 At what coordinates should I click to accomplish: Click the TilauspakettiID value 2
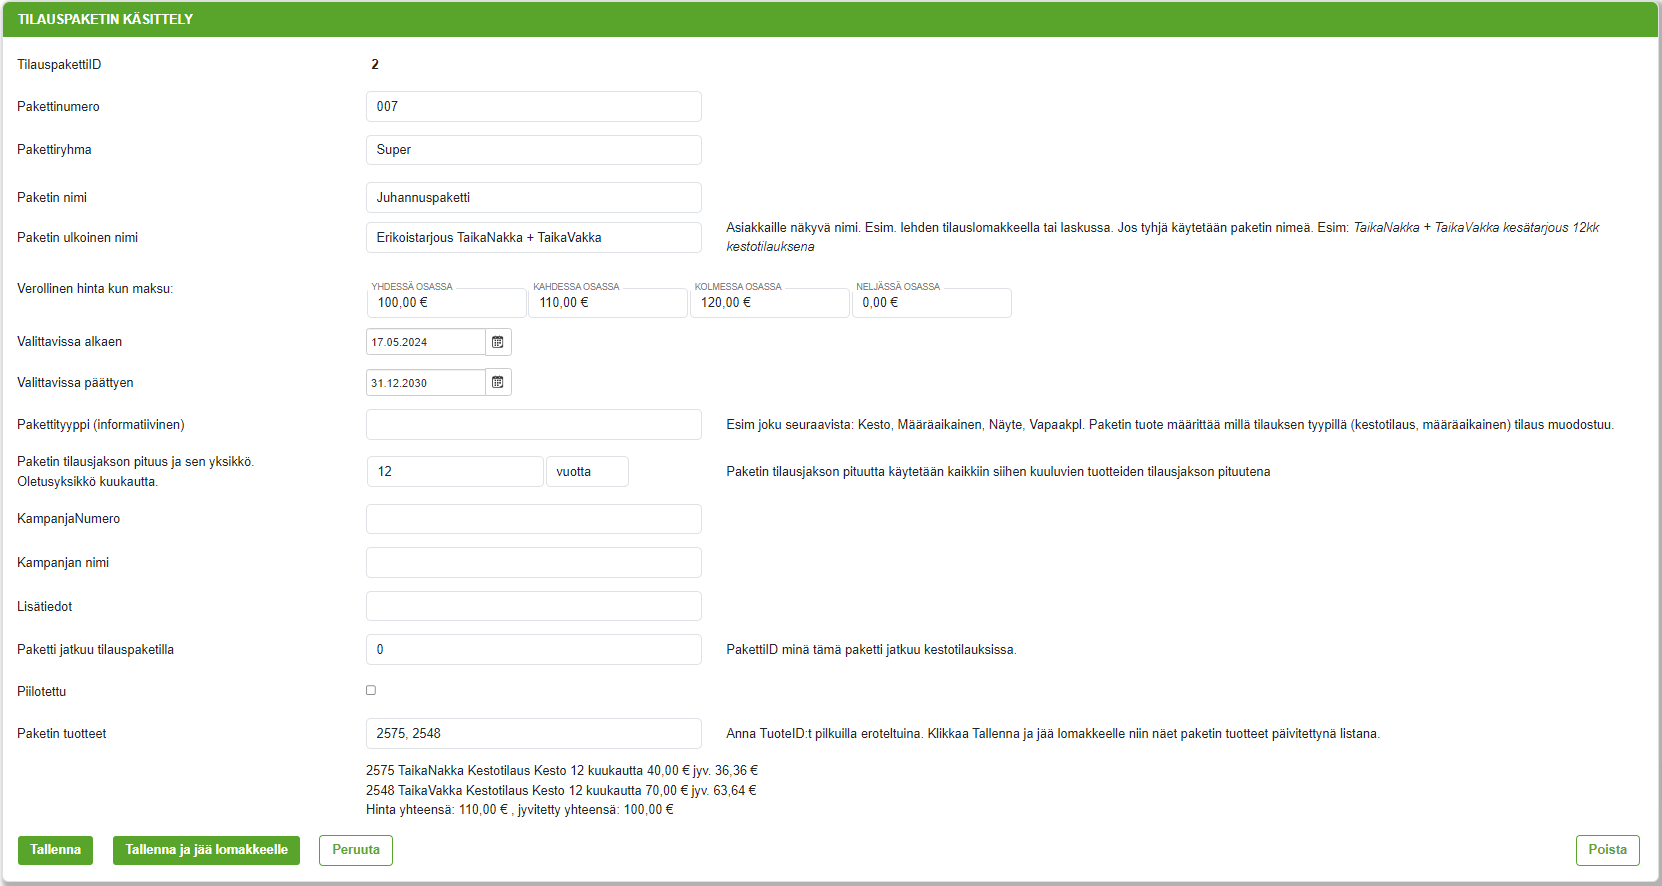point(375,64)
